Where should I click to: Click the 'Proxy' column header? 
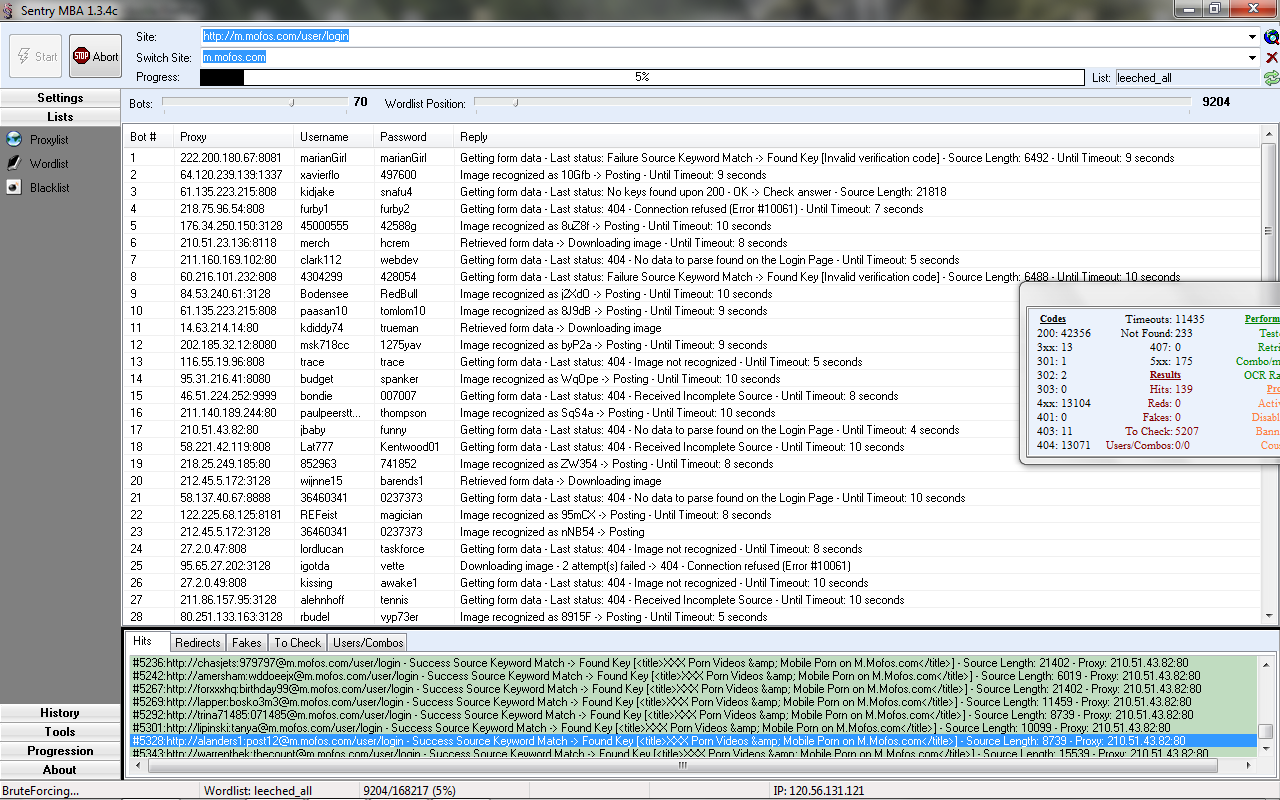[233, 137]
